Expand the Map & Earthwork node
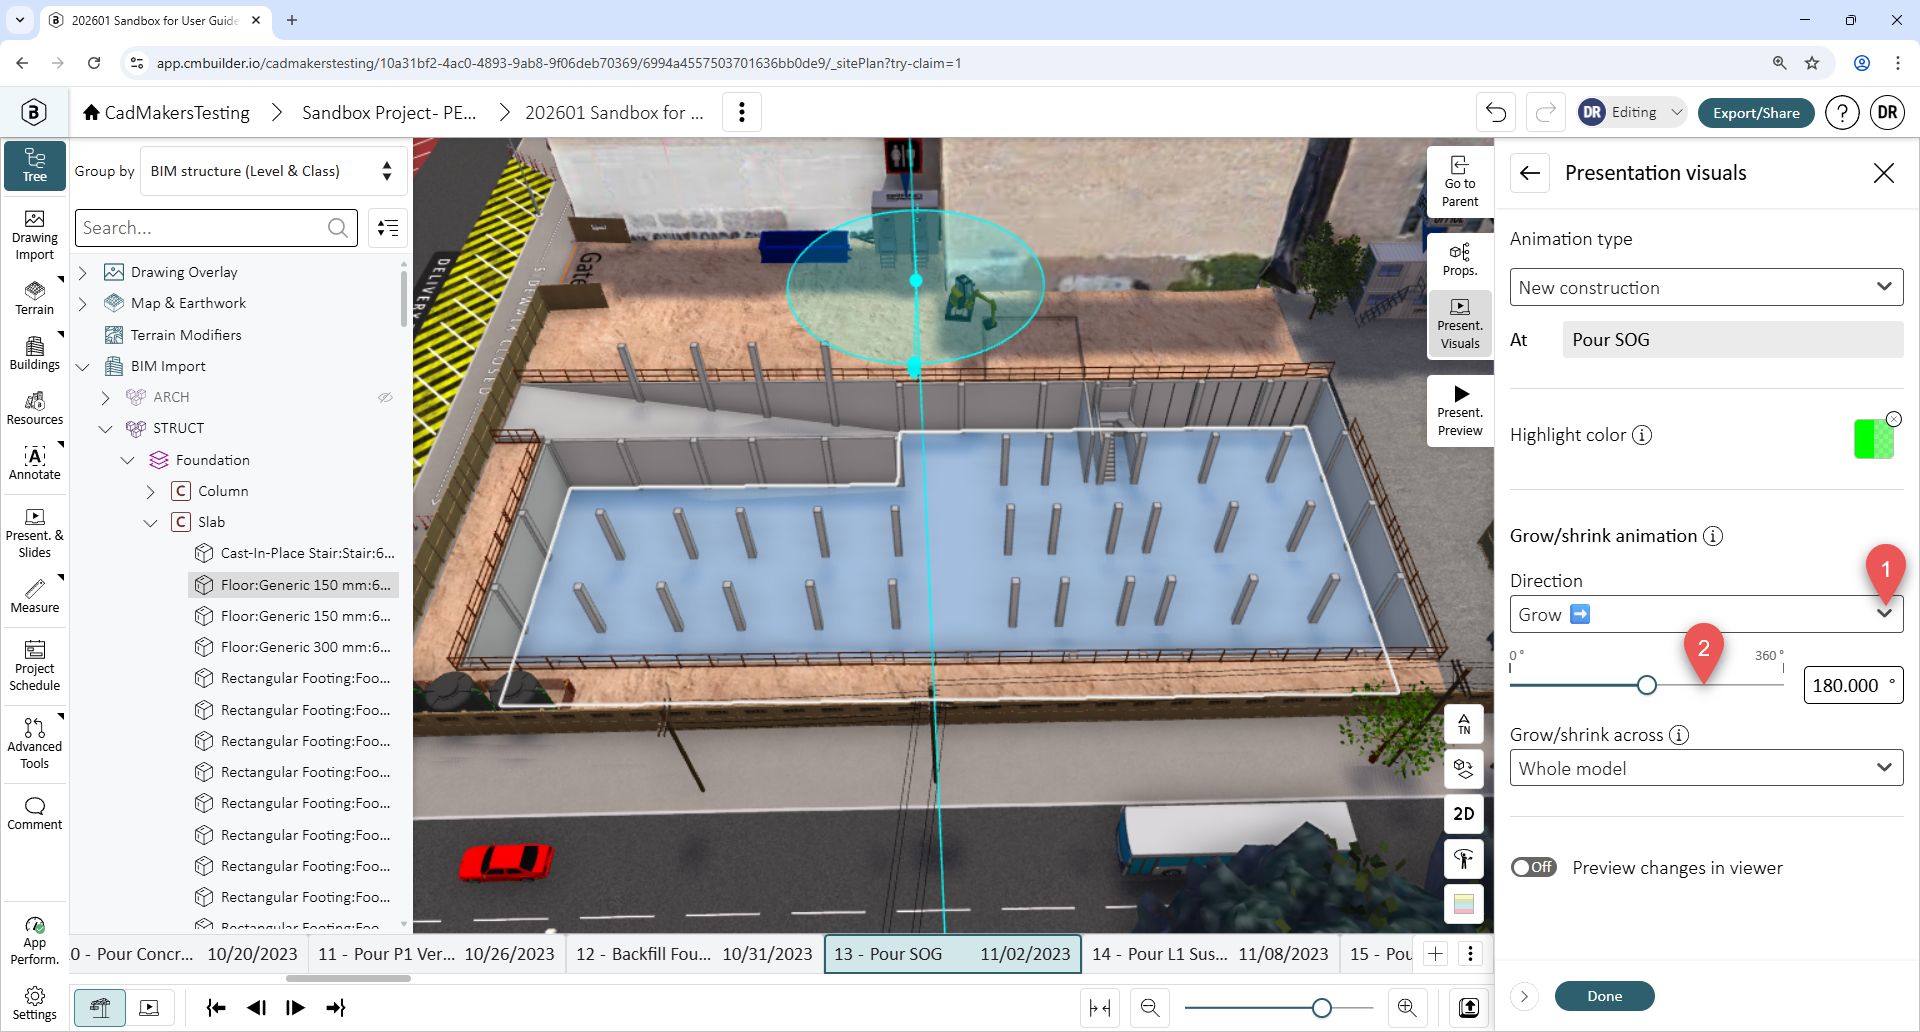 pos(83,303)
